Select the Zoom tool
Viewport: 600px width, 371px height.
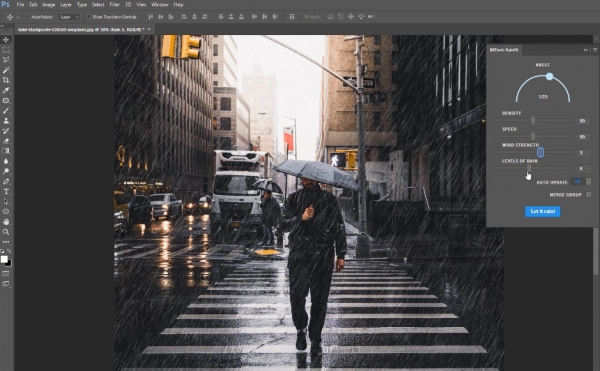pos(6,232)
